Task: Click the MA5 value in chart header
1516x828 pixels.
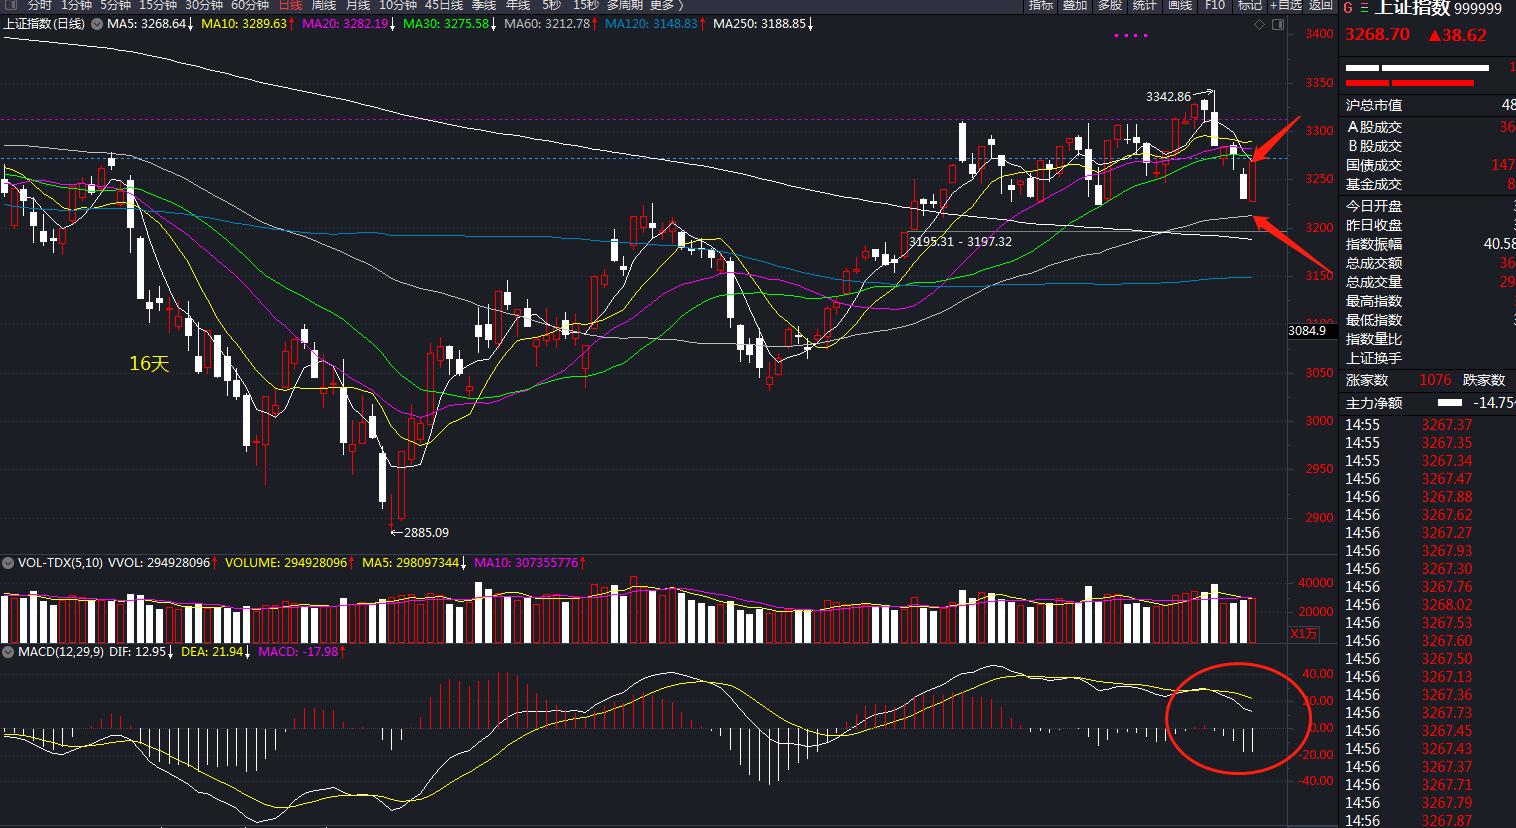Action: coord(147,24)
